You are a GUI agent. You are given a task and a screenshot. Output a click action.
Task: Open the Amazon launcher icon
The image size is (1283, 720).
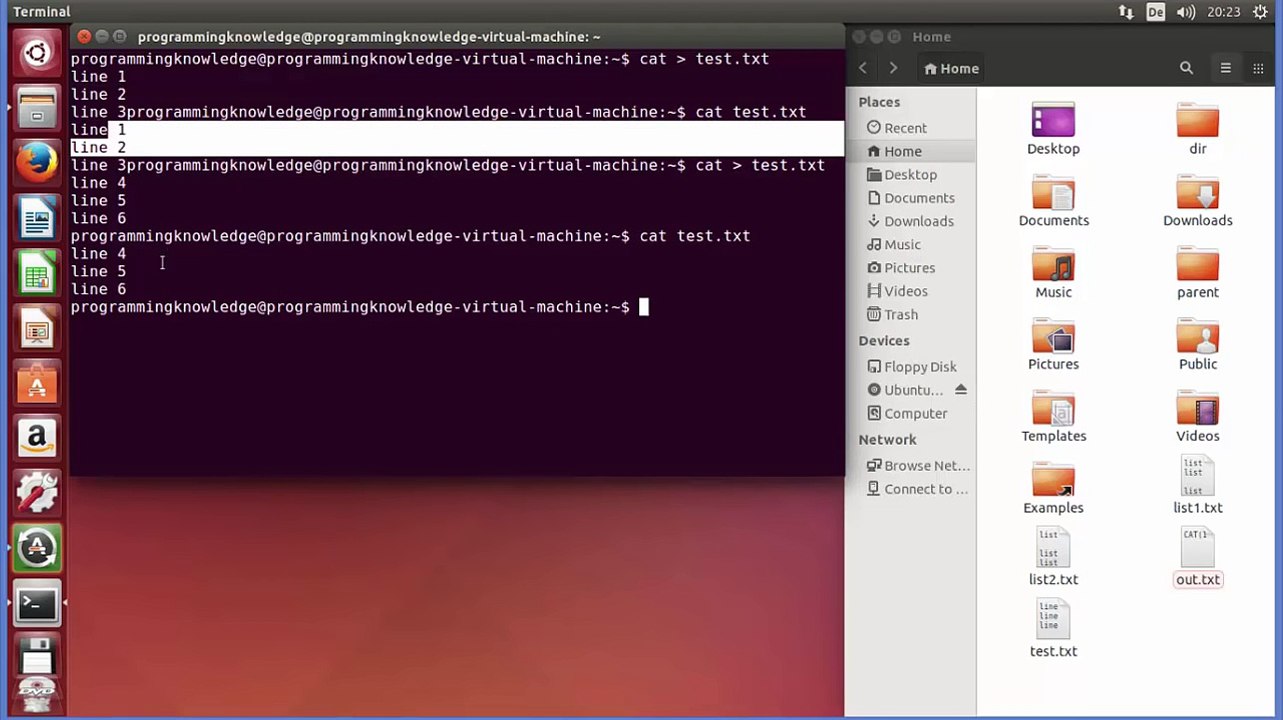tap(37, 437)
